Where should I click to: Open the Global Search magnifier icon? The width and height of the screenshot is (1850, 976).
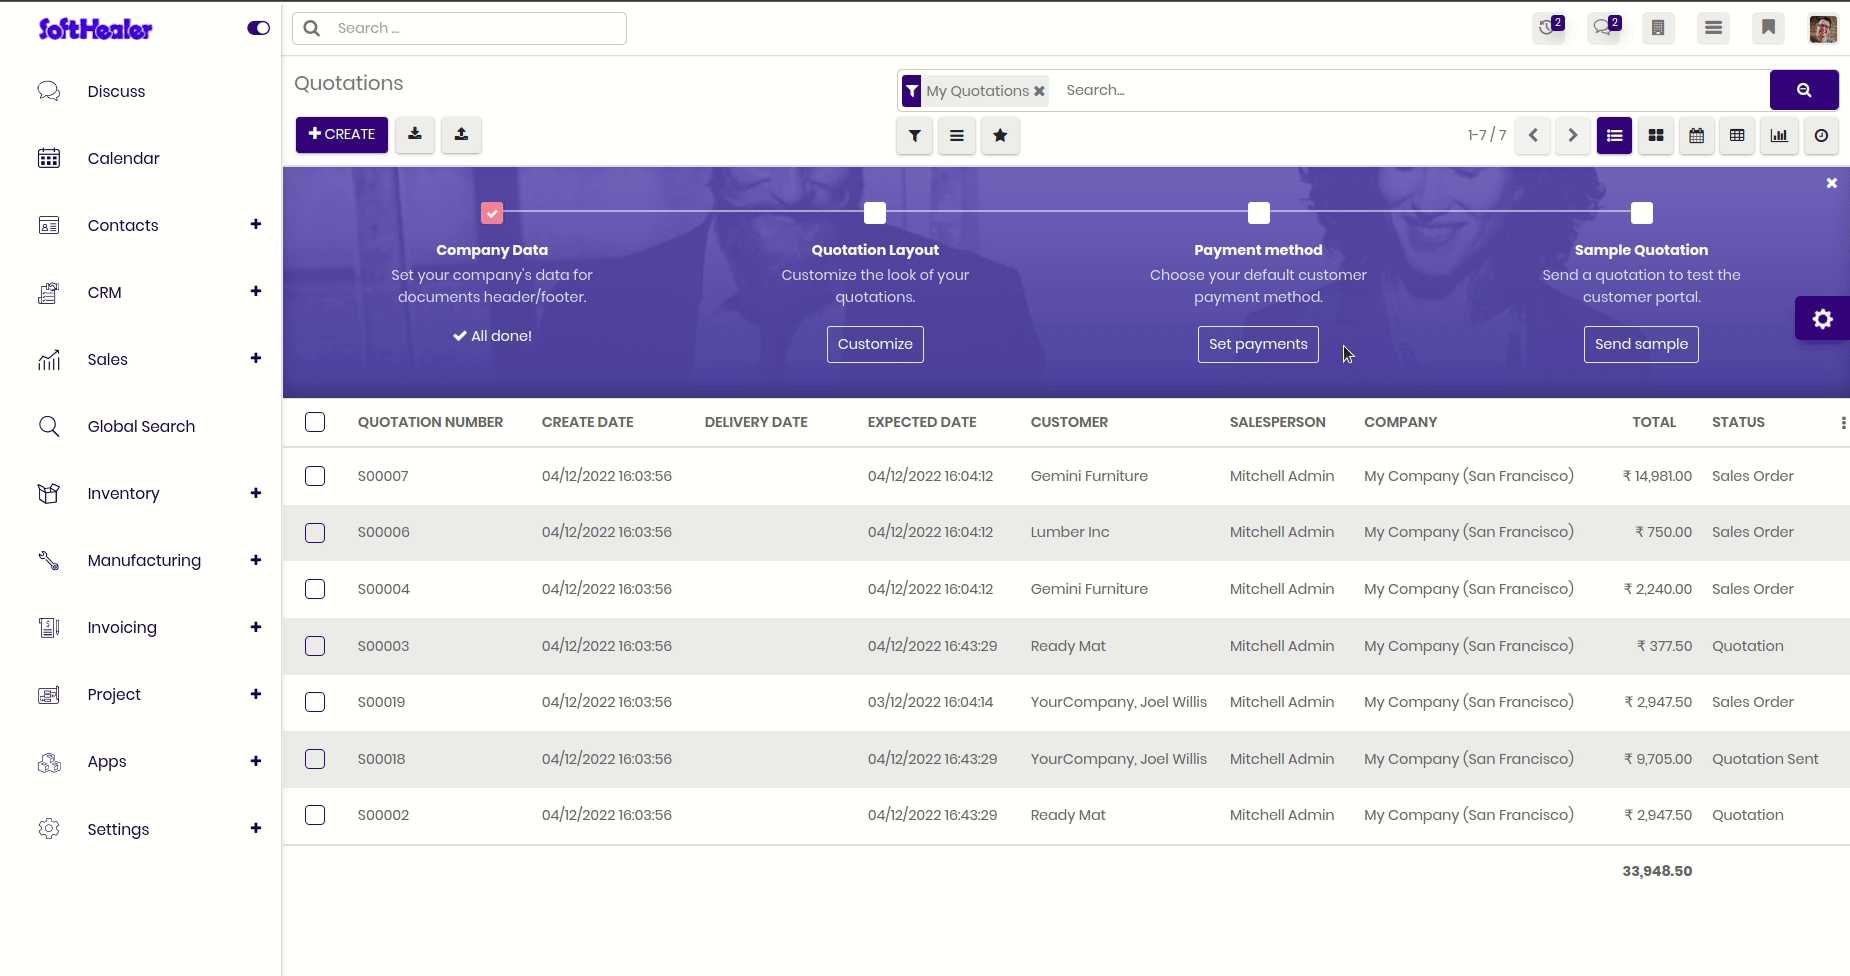49,426
